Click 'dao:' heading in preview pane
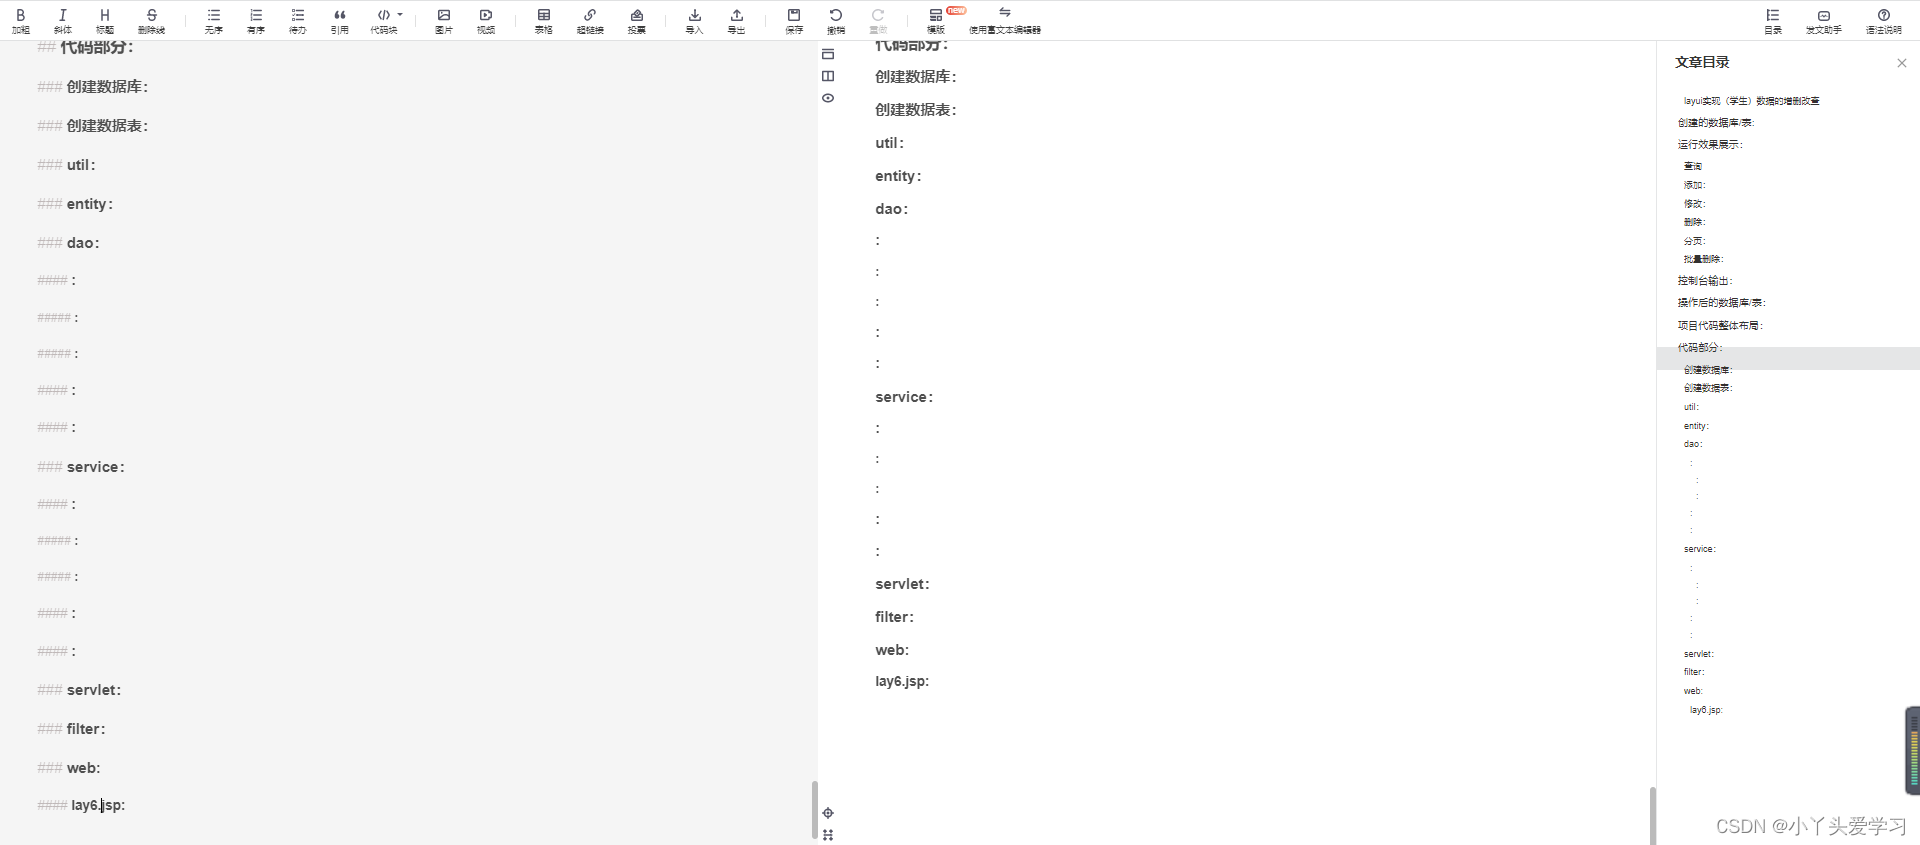The image size is (1920, 845). coord(891,209)
